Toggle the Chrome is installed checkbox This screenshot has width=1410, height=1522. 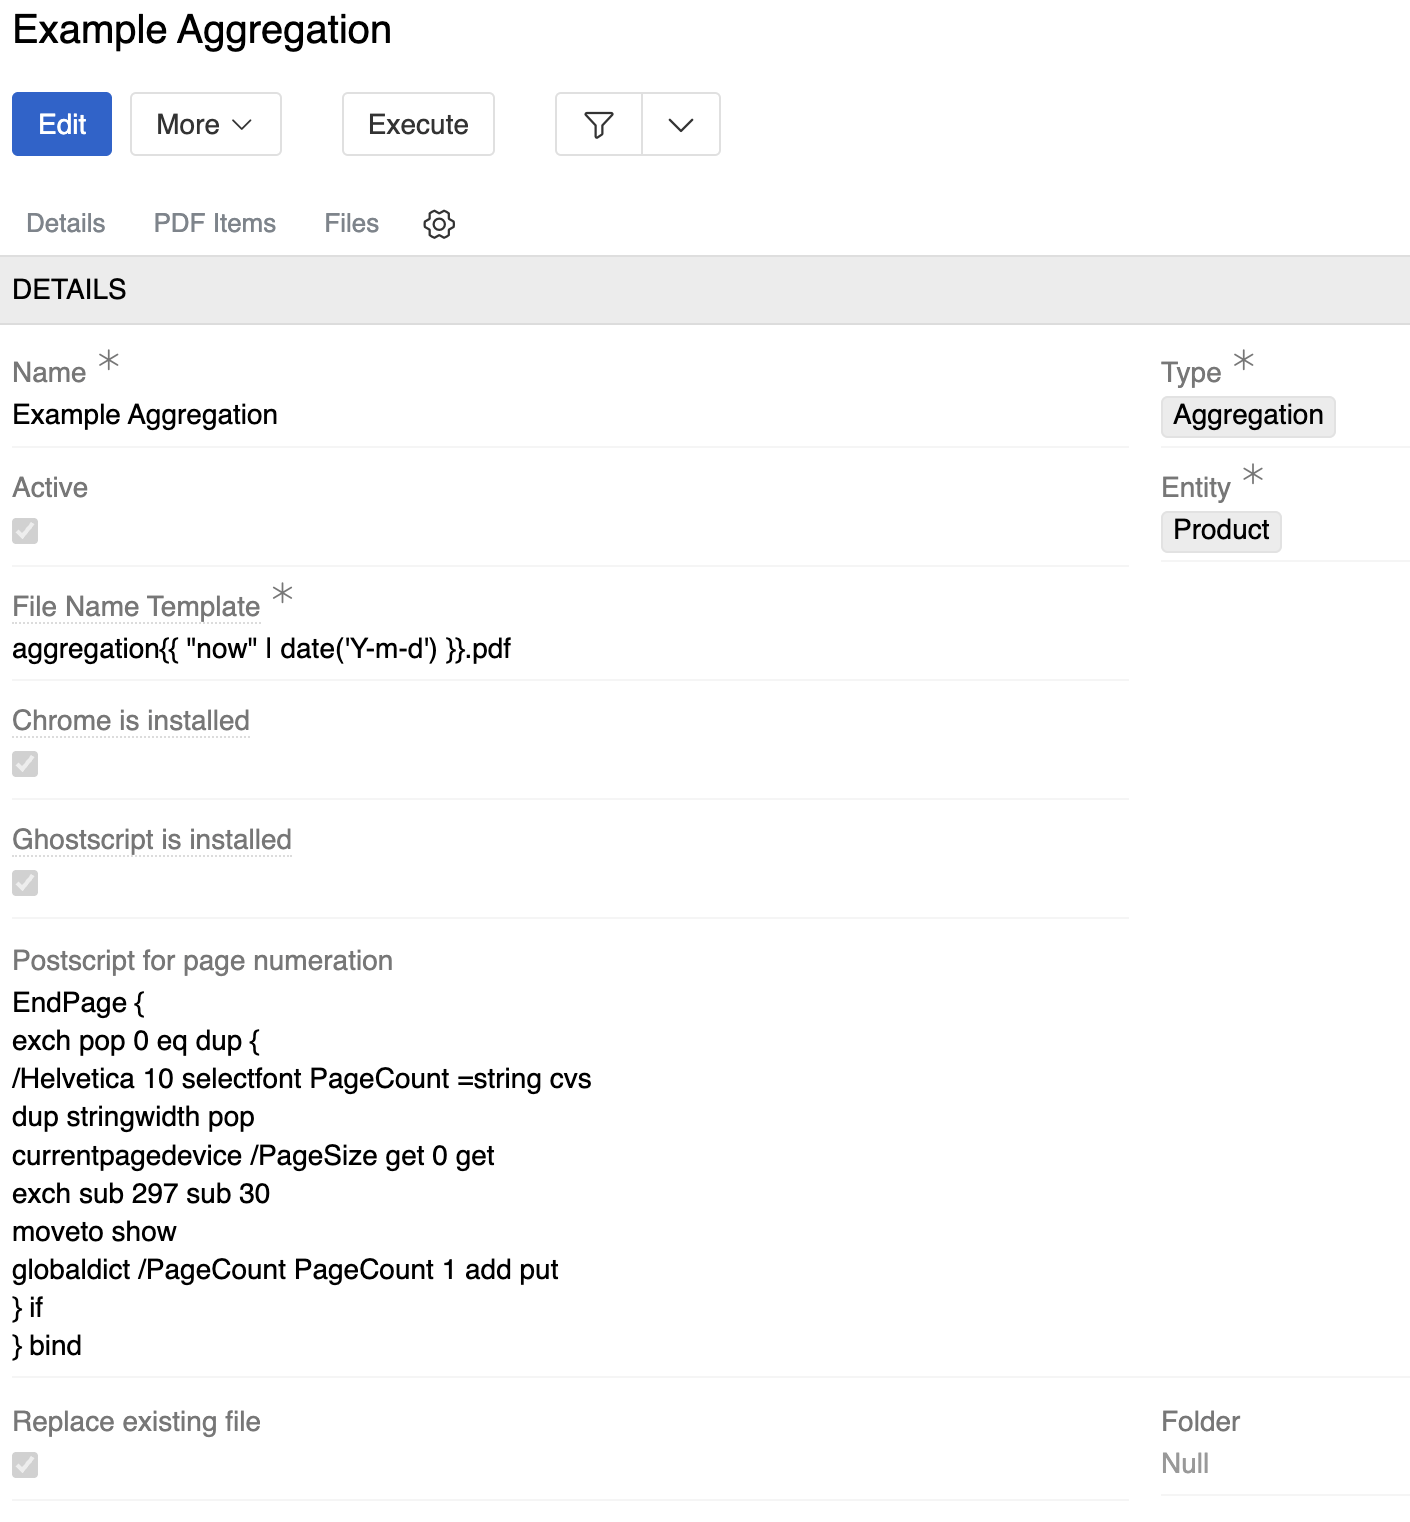click(24, 764)
